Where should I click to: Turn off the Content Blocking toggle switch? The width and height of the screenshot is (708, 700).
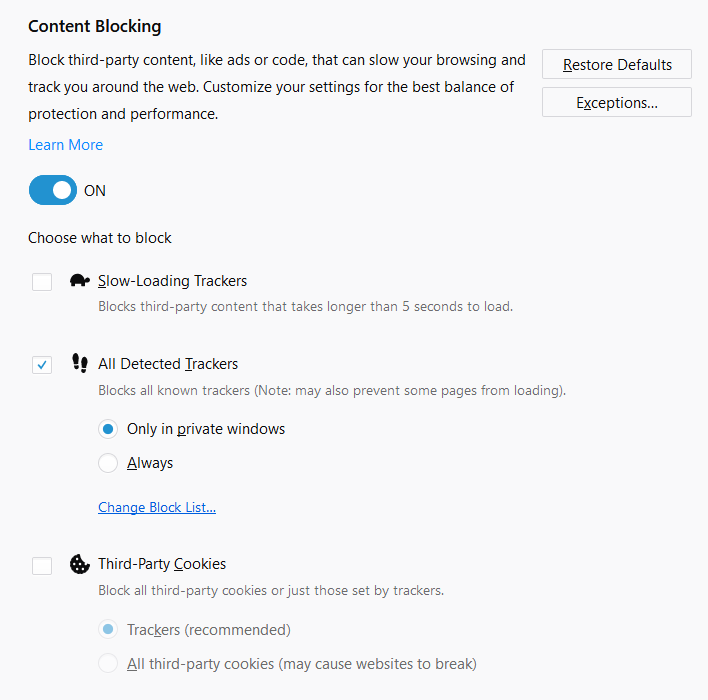click(53, 190)
